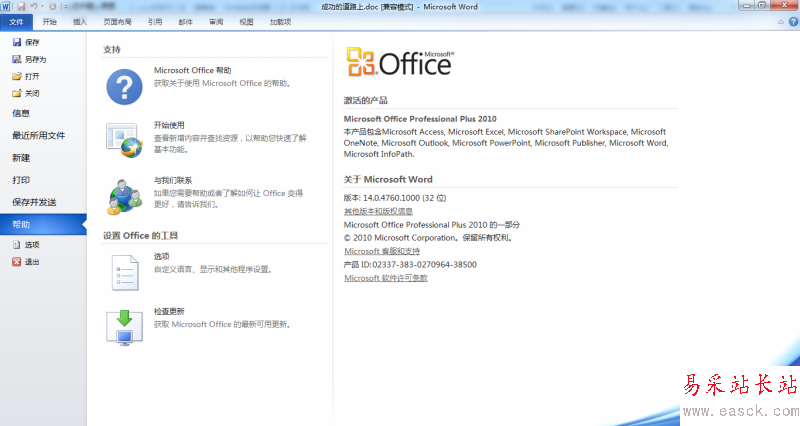Open the quick access toolbar customize dropdown
Viewport: 800px width, 426px height.
click(x=65, y=7)
